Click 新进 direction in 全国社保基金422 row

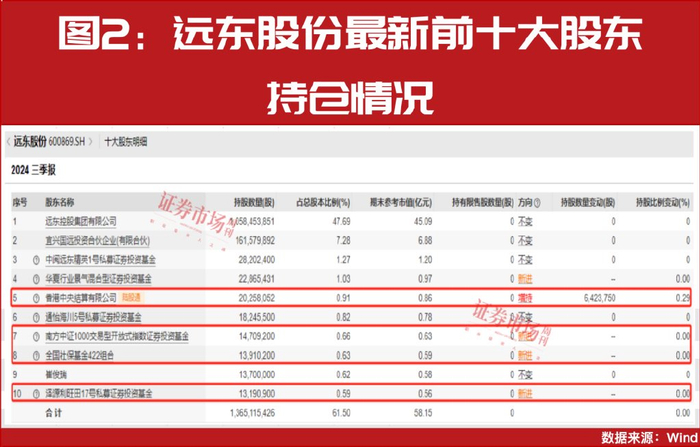[x=525, y=355]
